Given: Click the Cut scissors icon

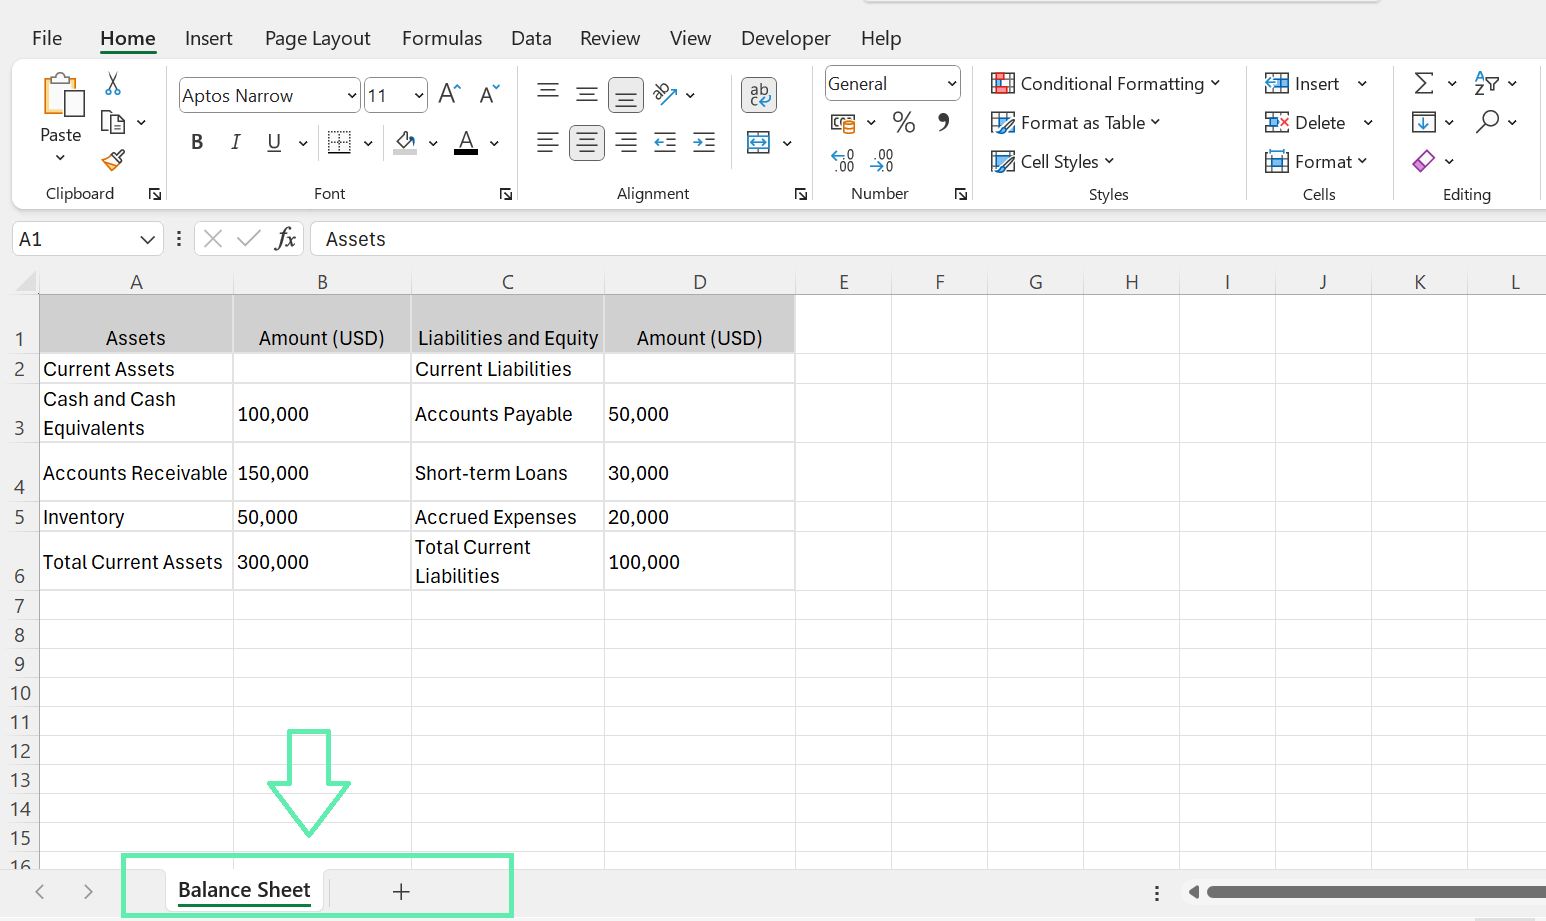Looking at the screenshot, I should 113,84.
